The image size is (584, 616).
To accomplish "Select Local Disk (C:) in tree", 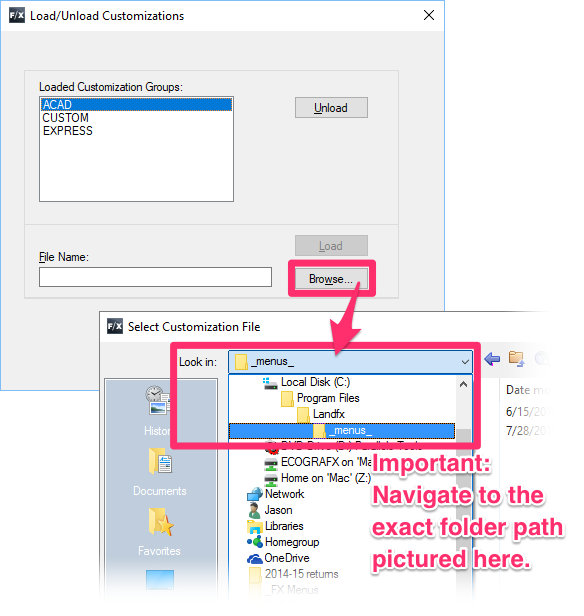I will 306,382.
